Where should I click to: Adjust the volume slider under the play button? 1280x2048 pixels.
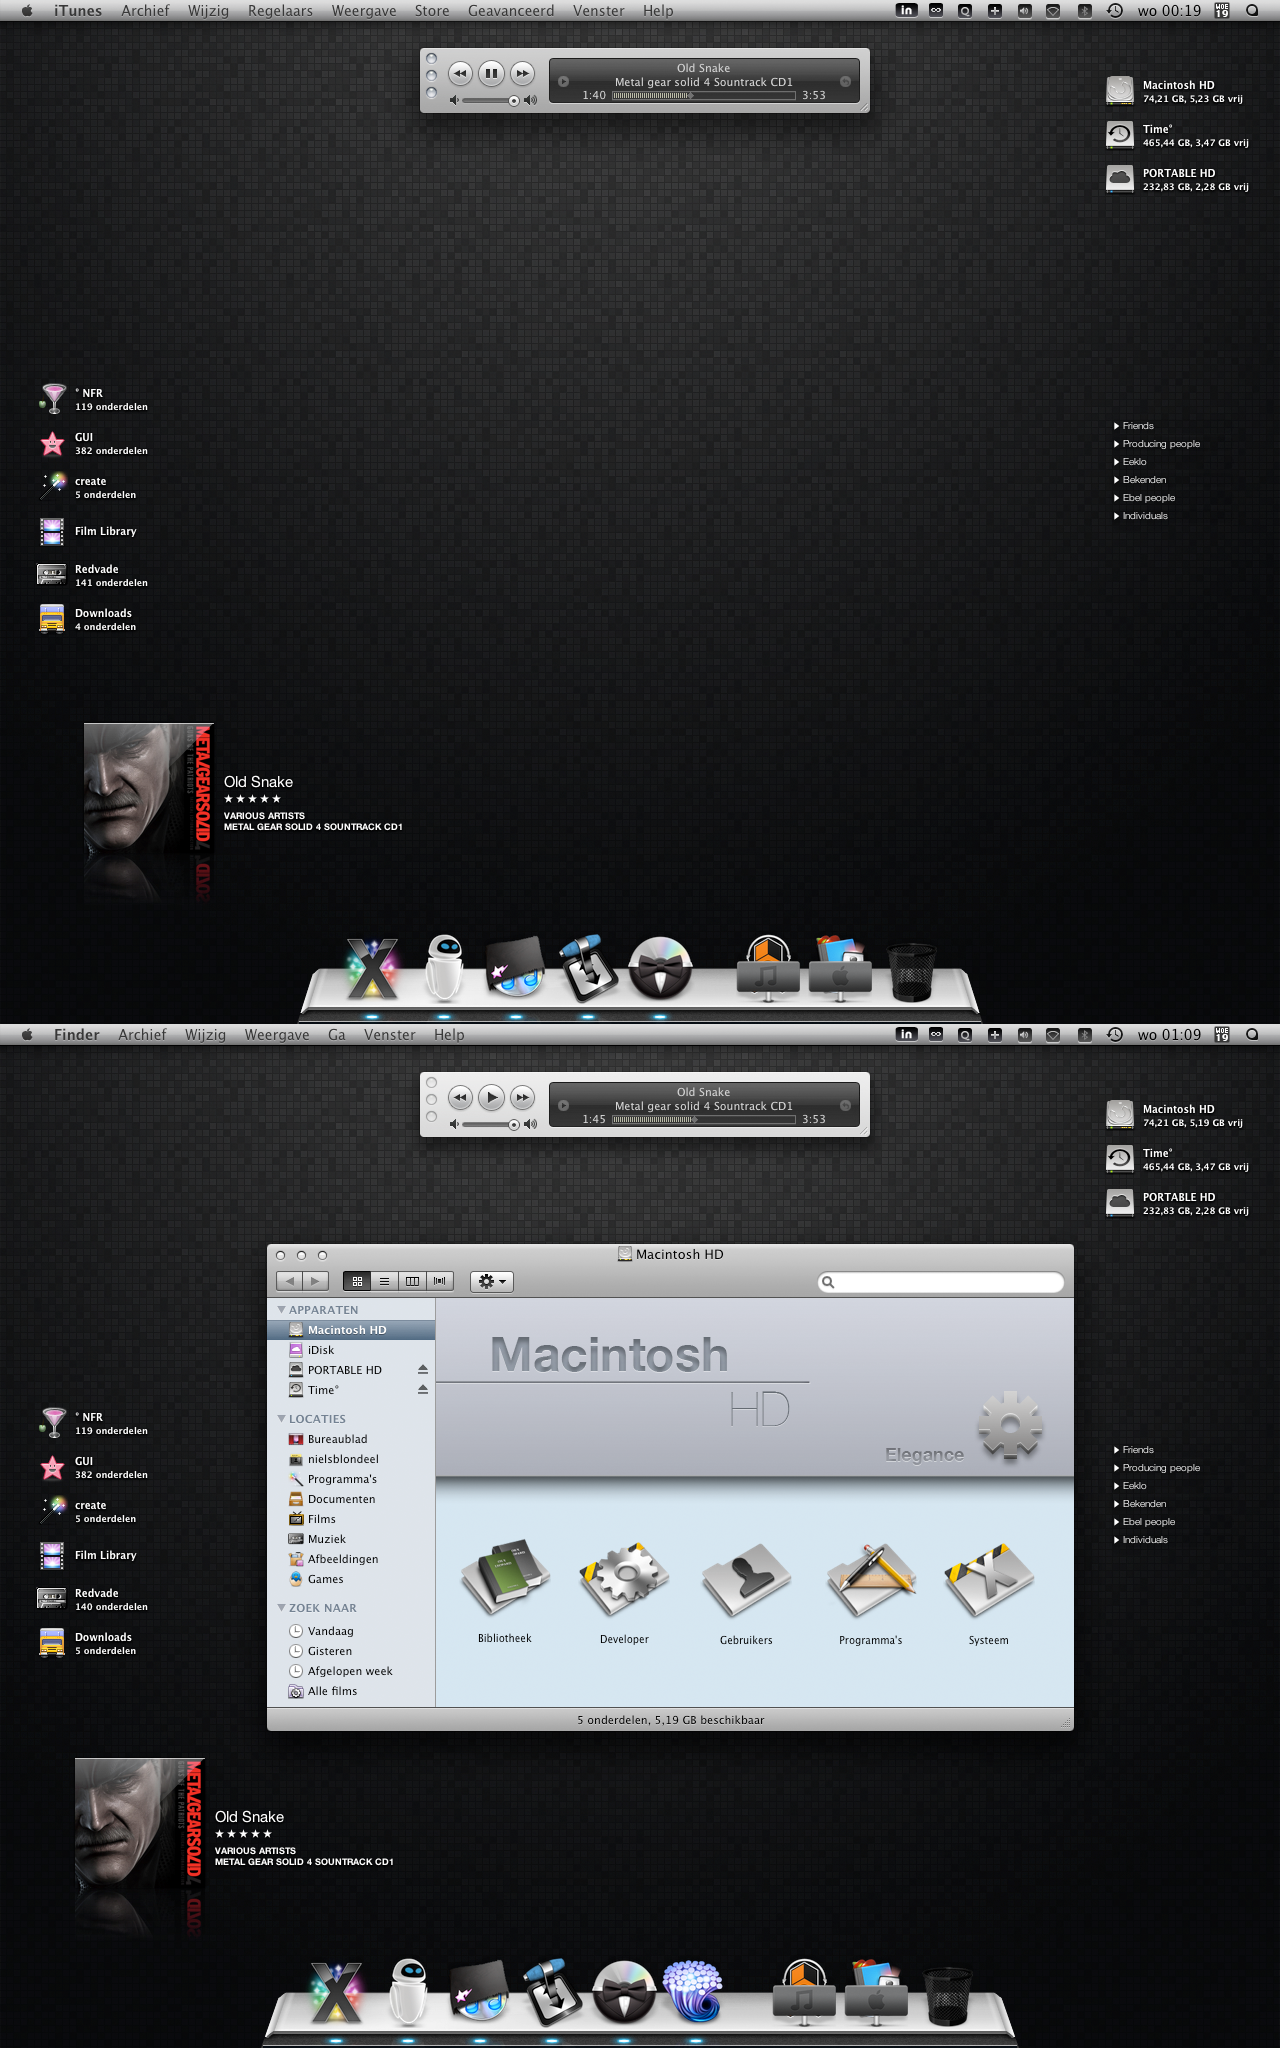tap(492, 1124)
